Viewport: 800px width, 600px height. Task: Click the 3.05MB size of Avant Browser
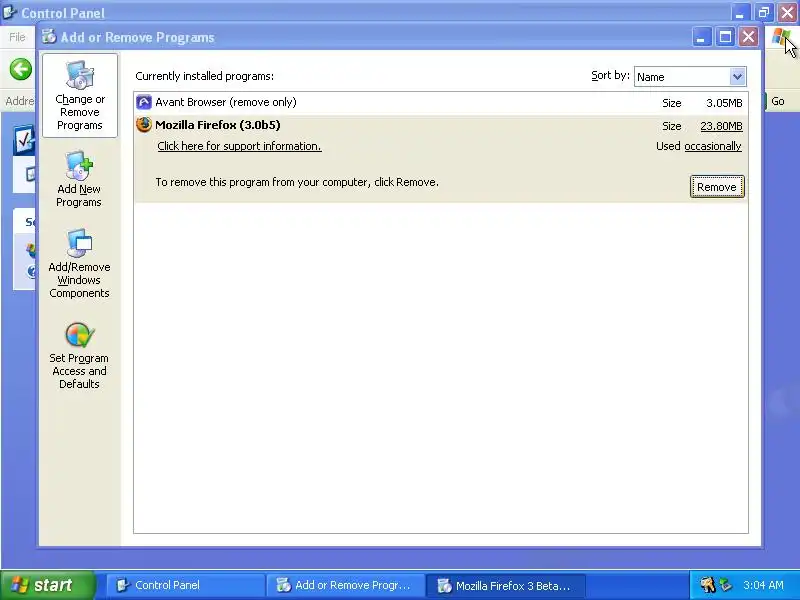(724, 103)
